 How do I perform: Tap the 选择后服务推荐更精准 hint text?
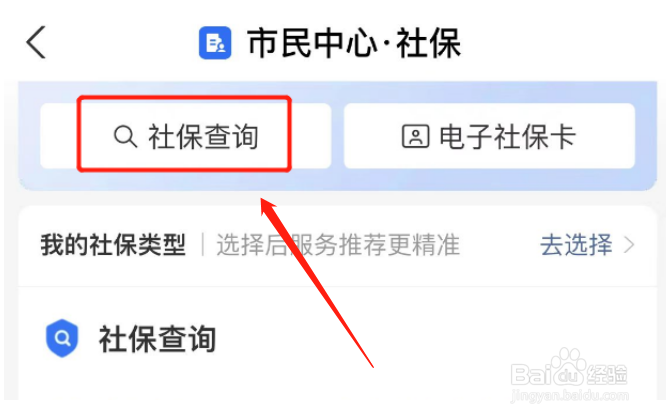pyautogui.click(x=338, y=245)
